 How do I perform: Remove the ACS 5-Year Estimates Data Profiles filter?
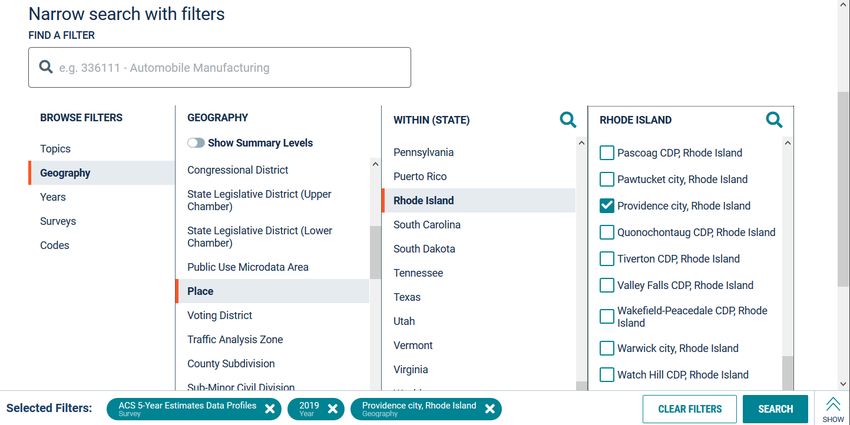269,409
